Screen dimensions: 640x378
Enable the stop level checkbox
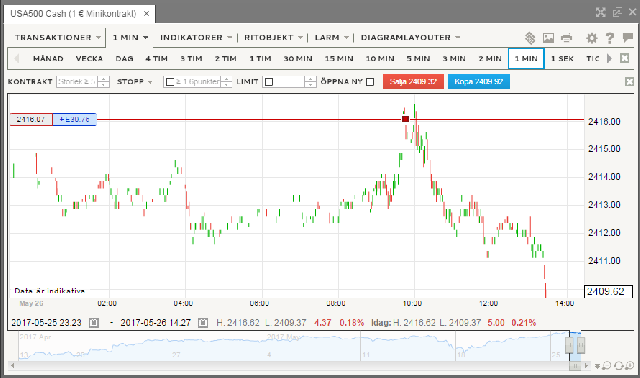pos(171,82)
